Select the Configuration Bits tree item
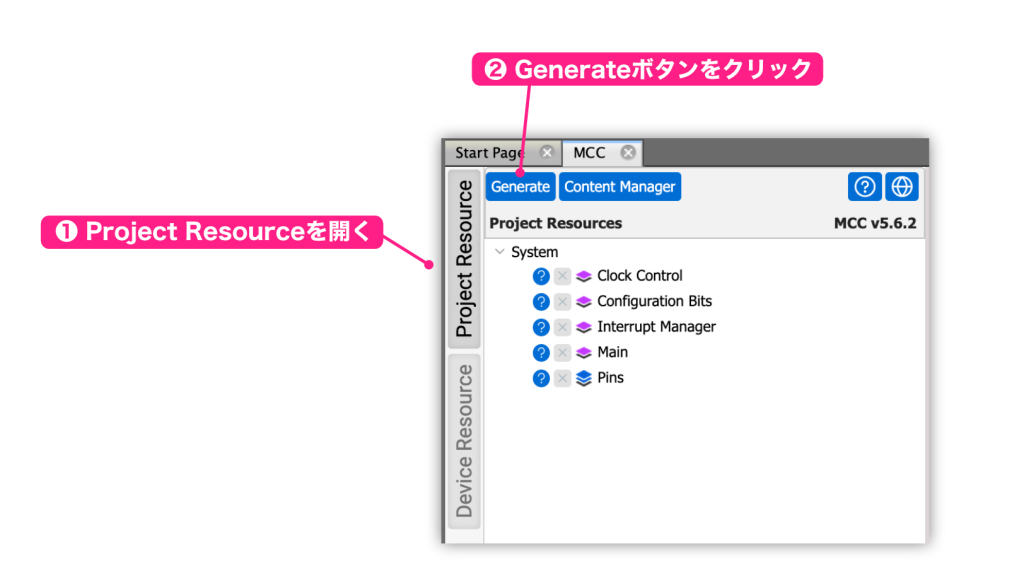Image resolution: width=1024 pixels, height=576 pixels. 654,302
